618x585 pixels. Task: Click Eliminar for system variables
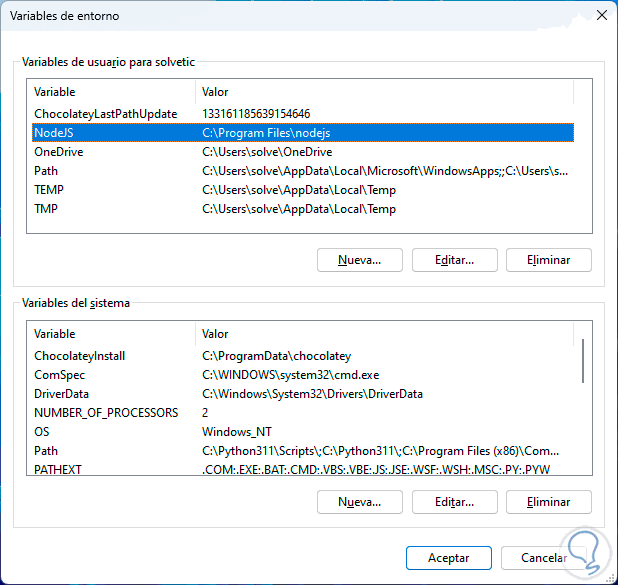pyautogui.click(x=549, y=502)
